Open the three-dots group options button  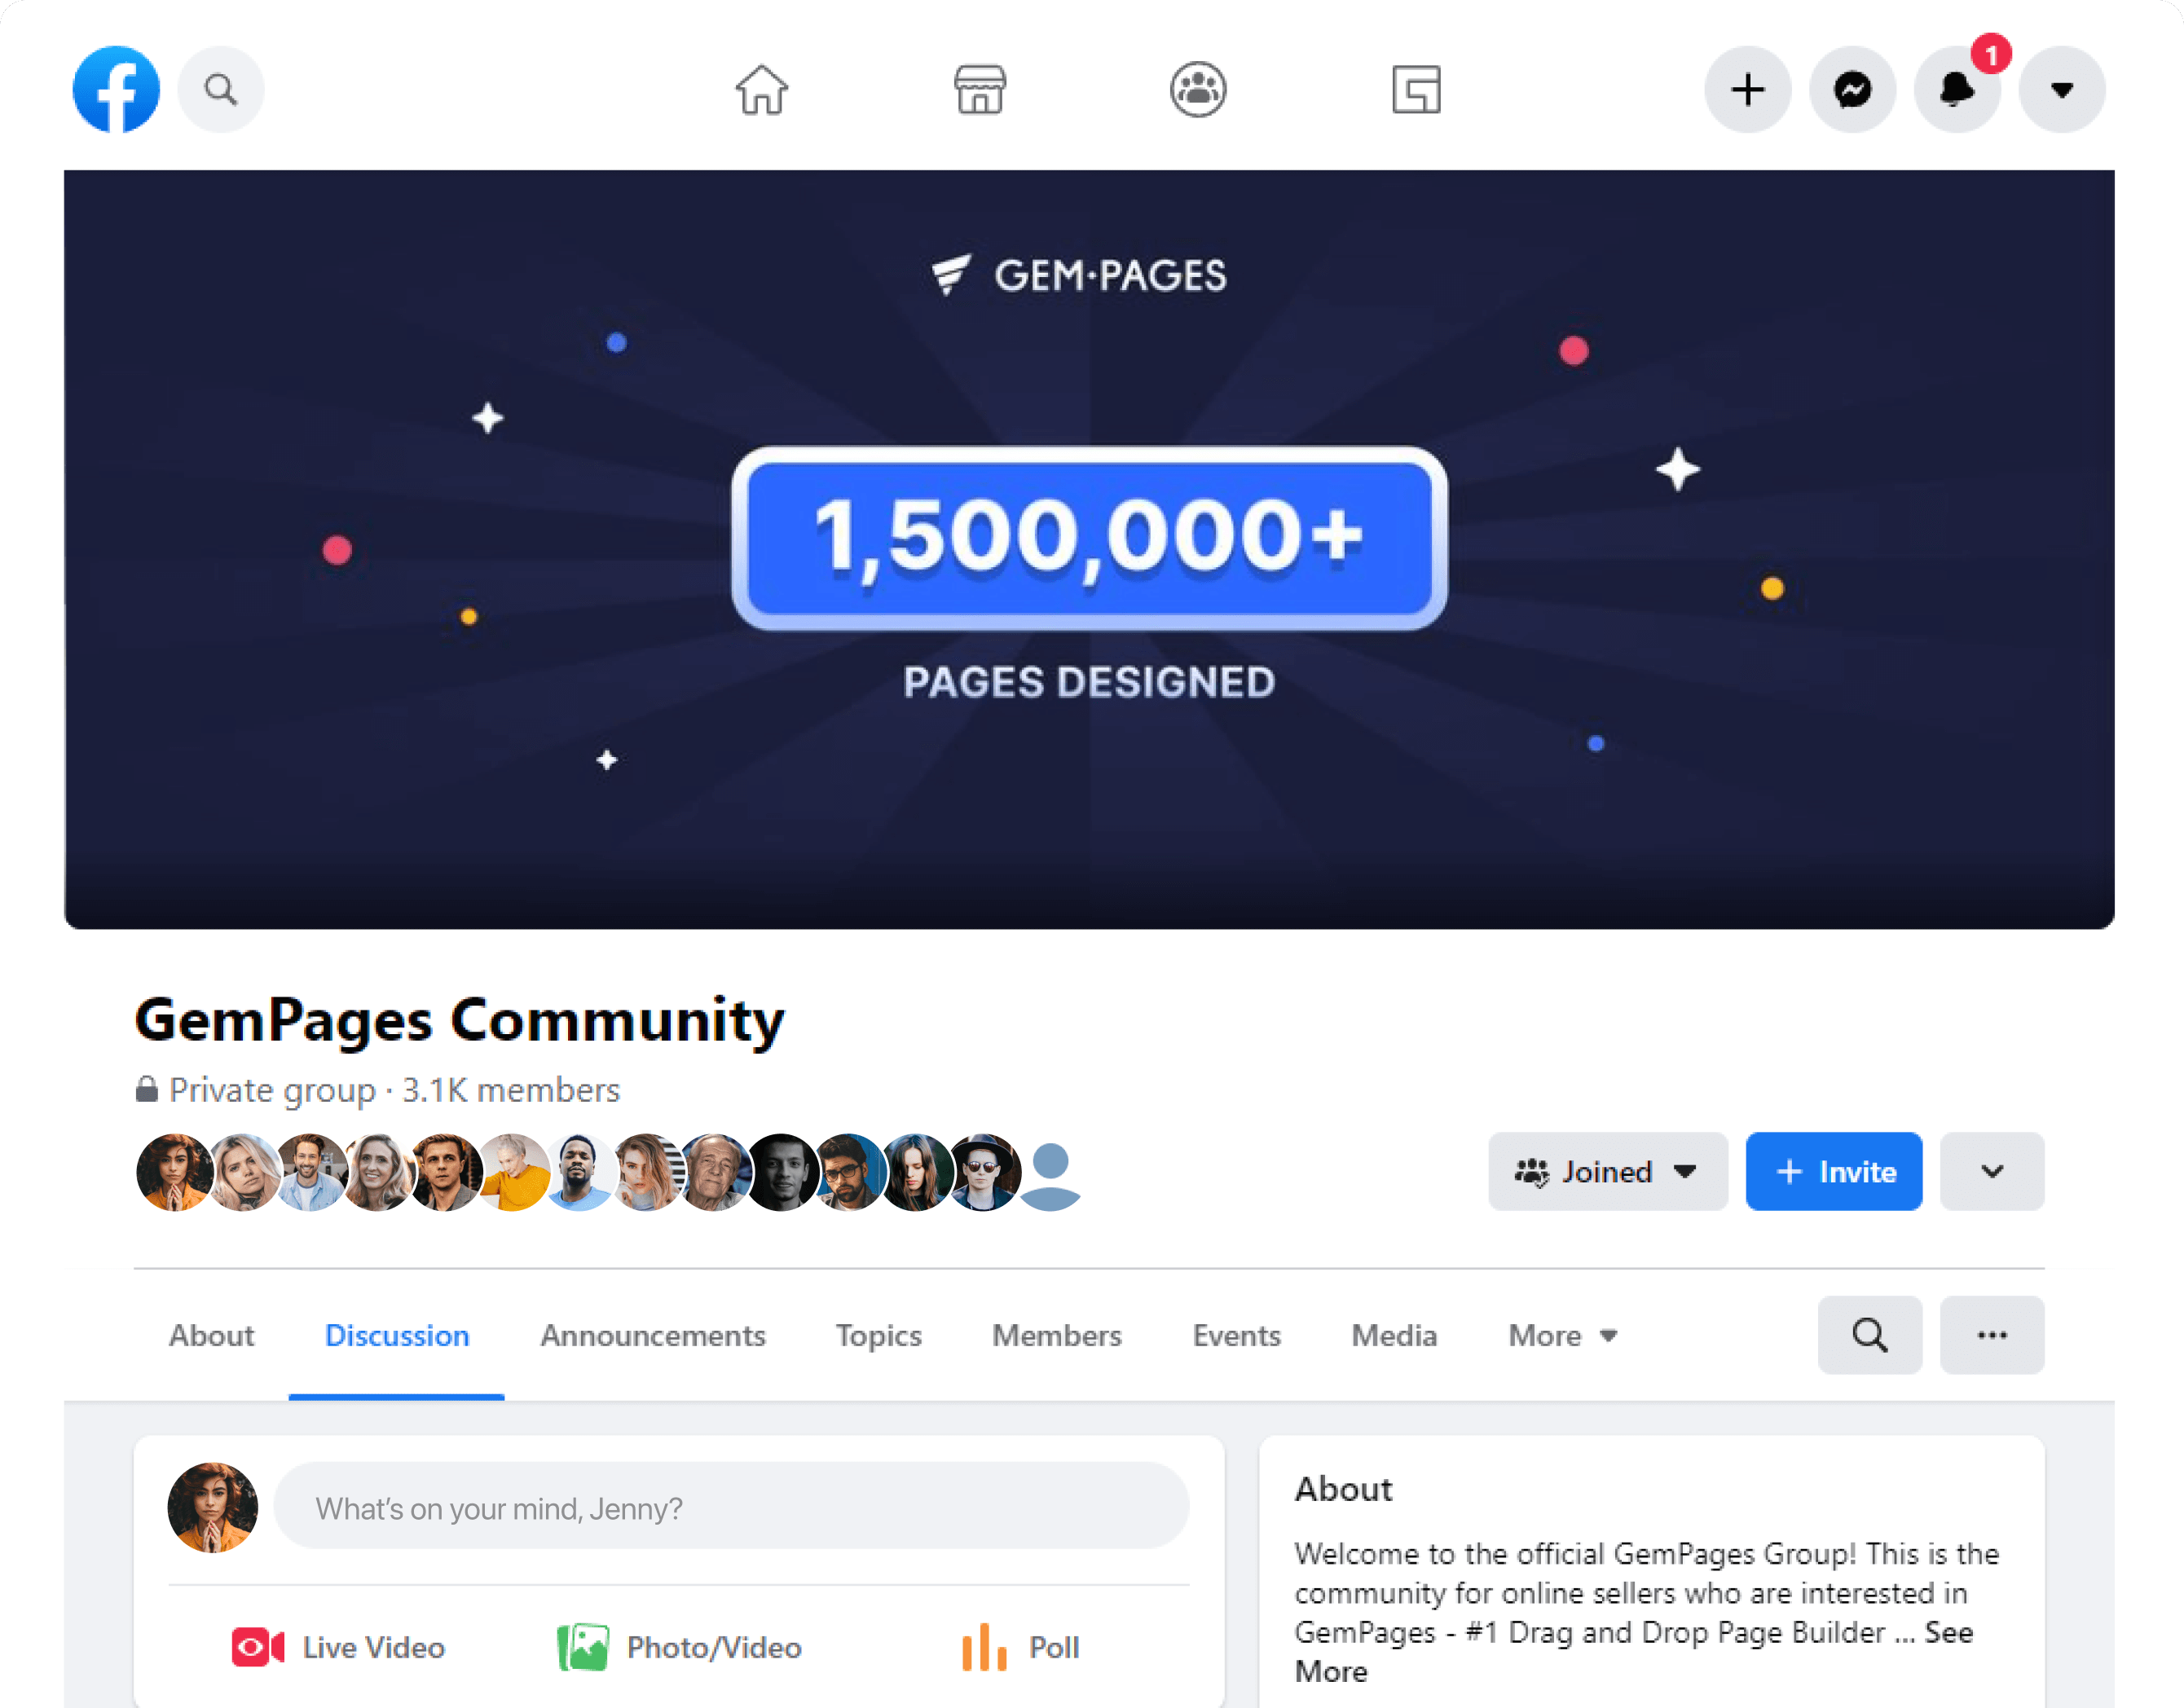[x=1992, y=1335]
